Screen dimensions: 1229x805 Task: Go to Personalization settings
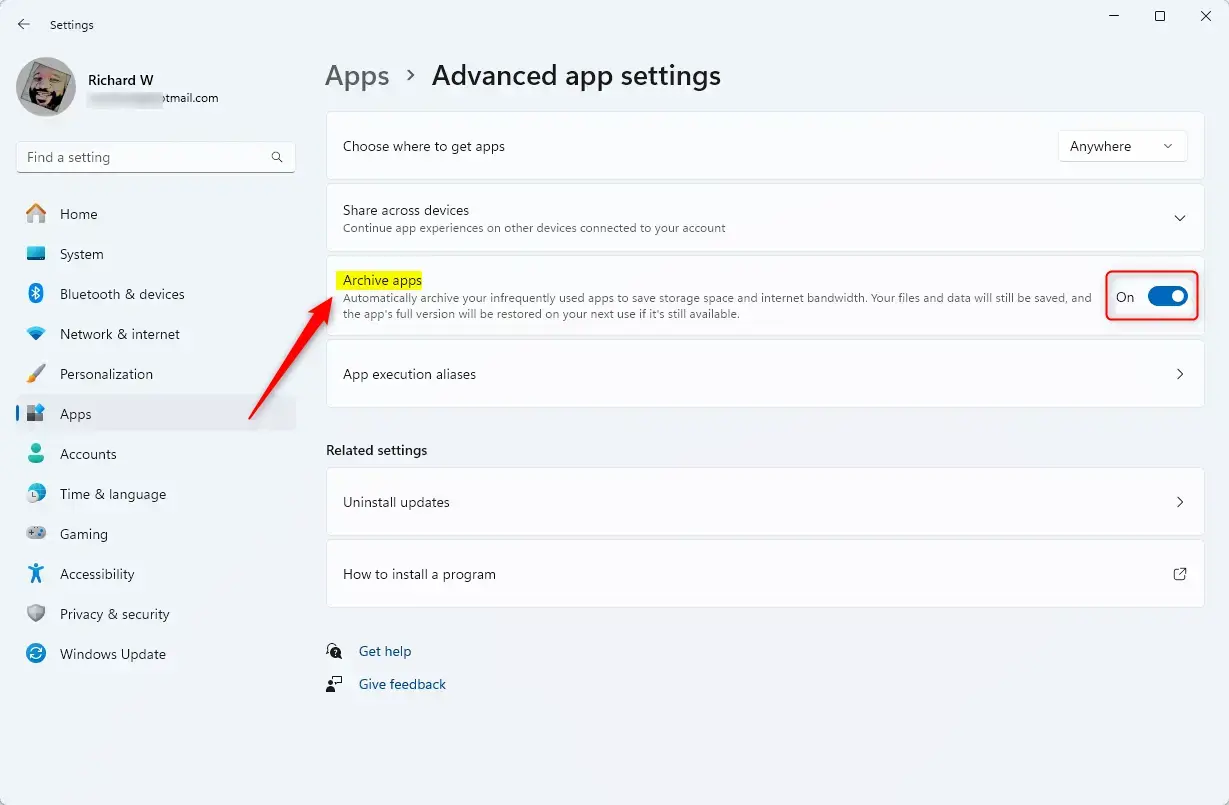pos(108,374)
